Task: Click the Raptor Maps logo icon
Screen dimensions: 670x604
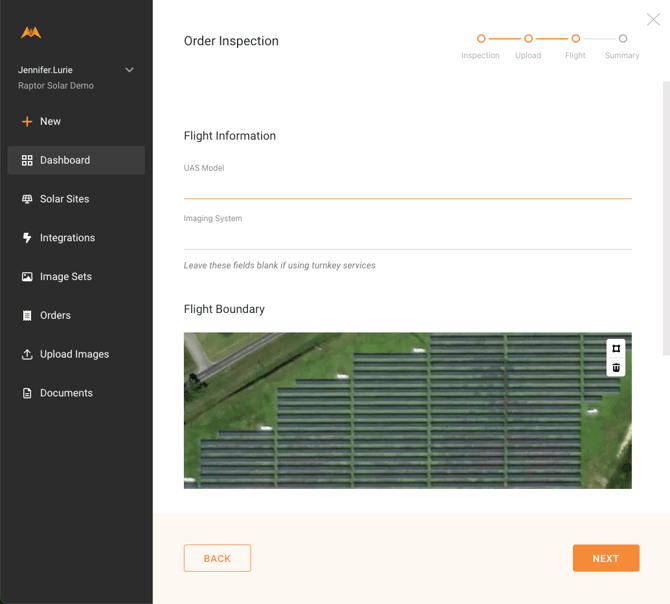Action: (31, 33)
